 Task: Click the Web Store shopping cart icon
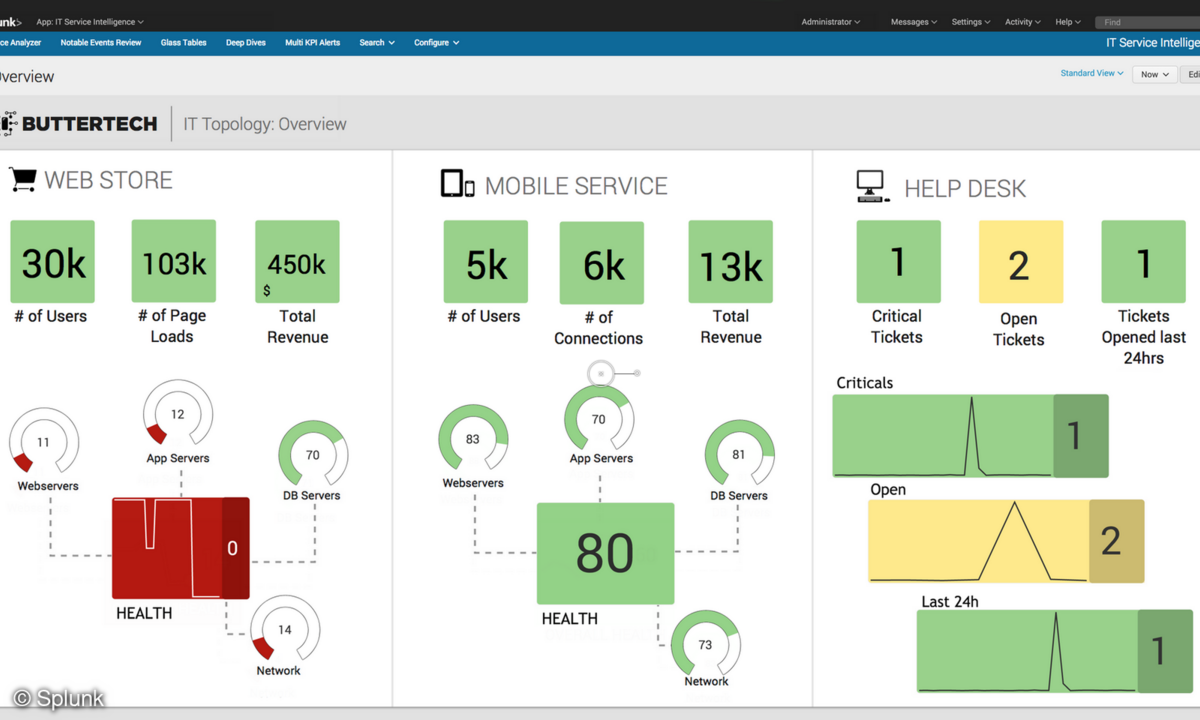(x=22, y=180)
